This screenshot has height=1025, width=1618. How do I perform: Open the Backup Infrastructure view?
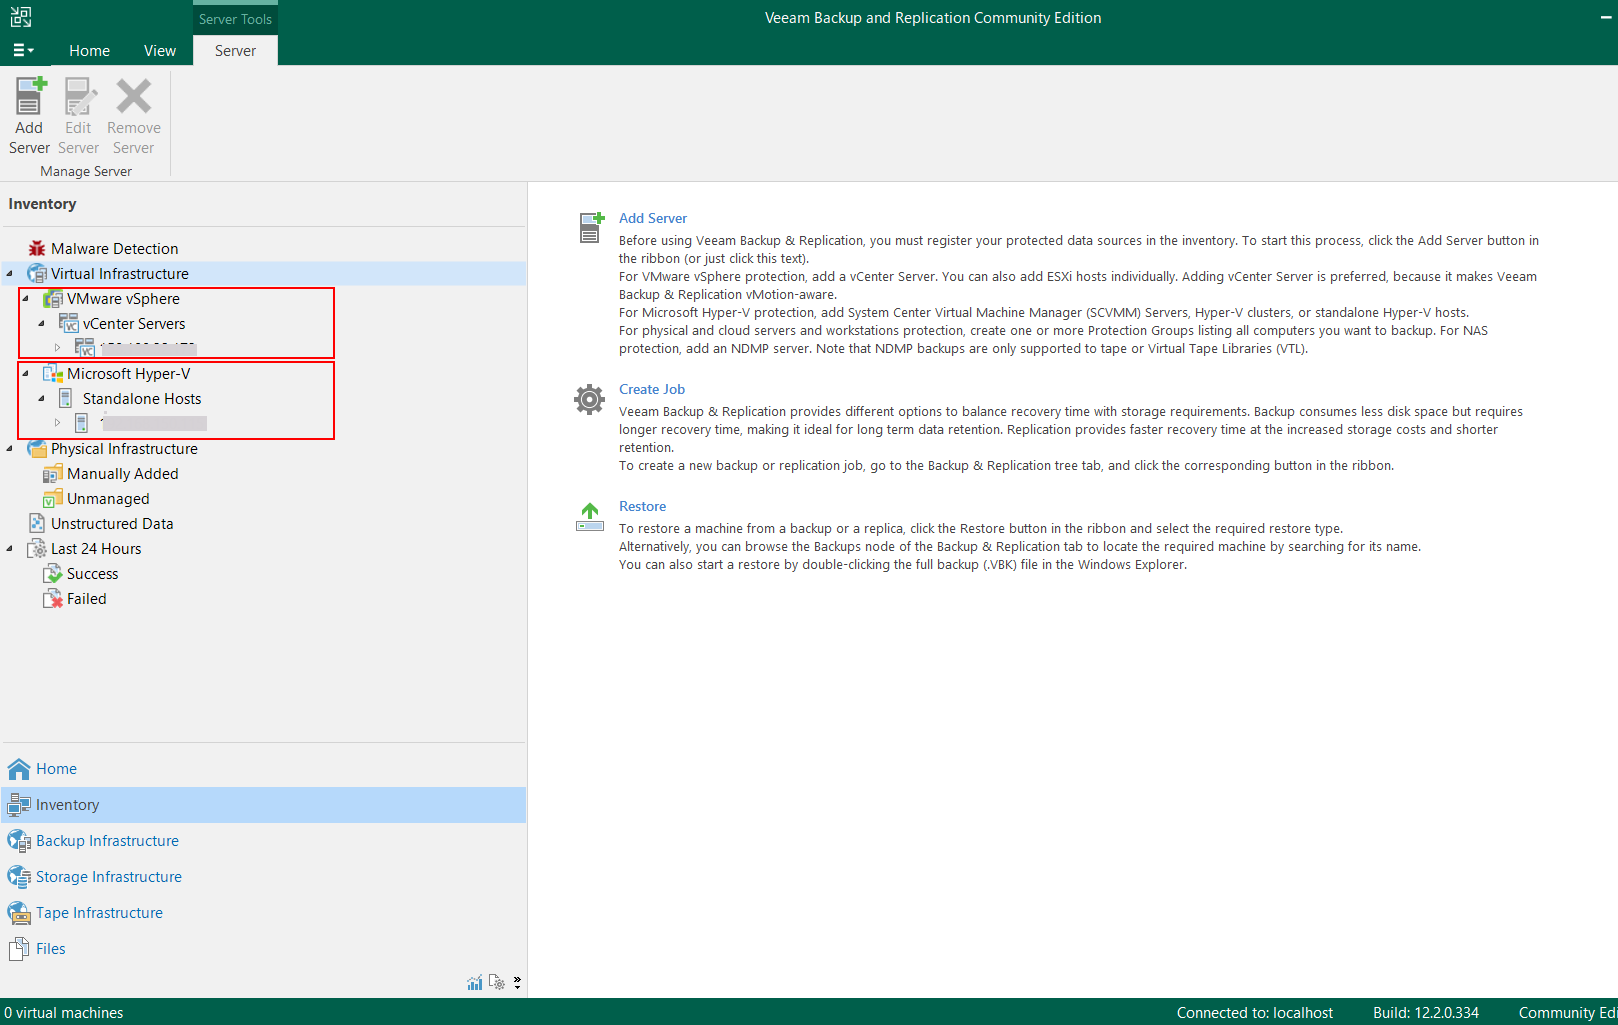point(264,841)
